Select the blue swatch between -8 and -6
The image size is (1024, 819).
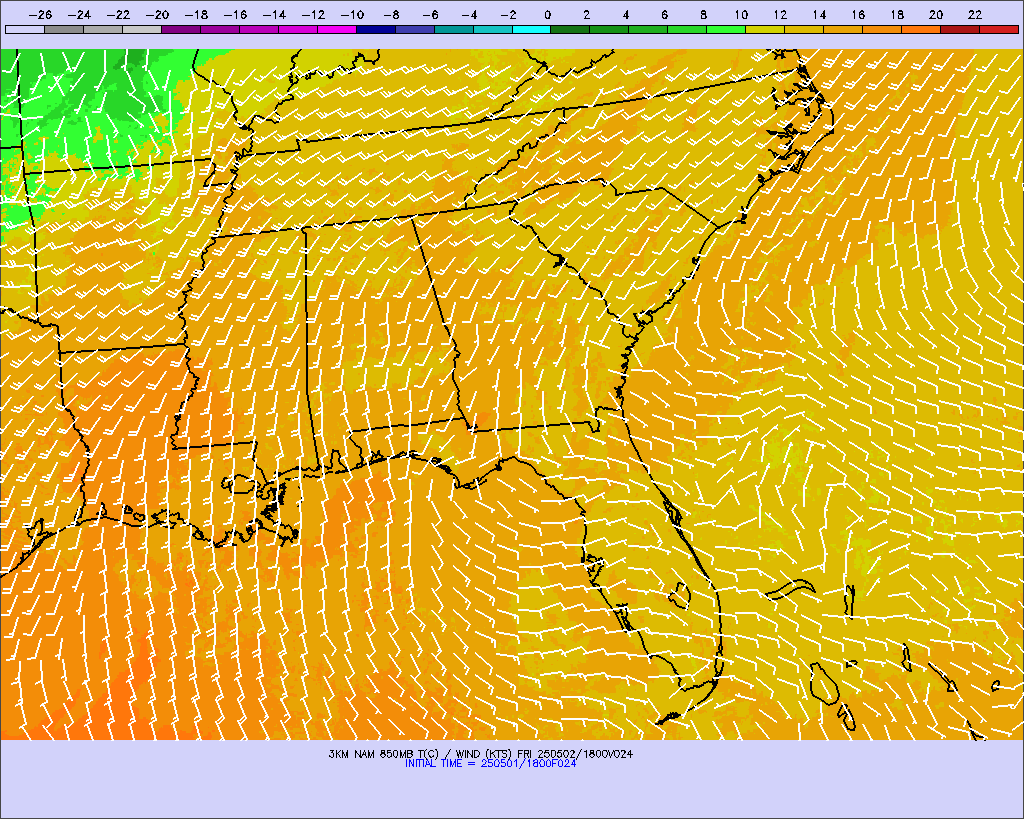(415, 29)
